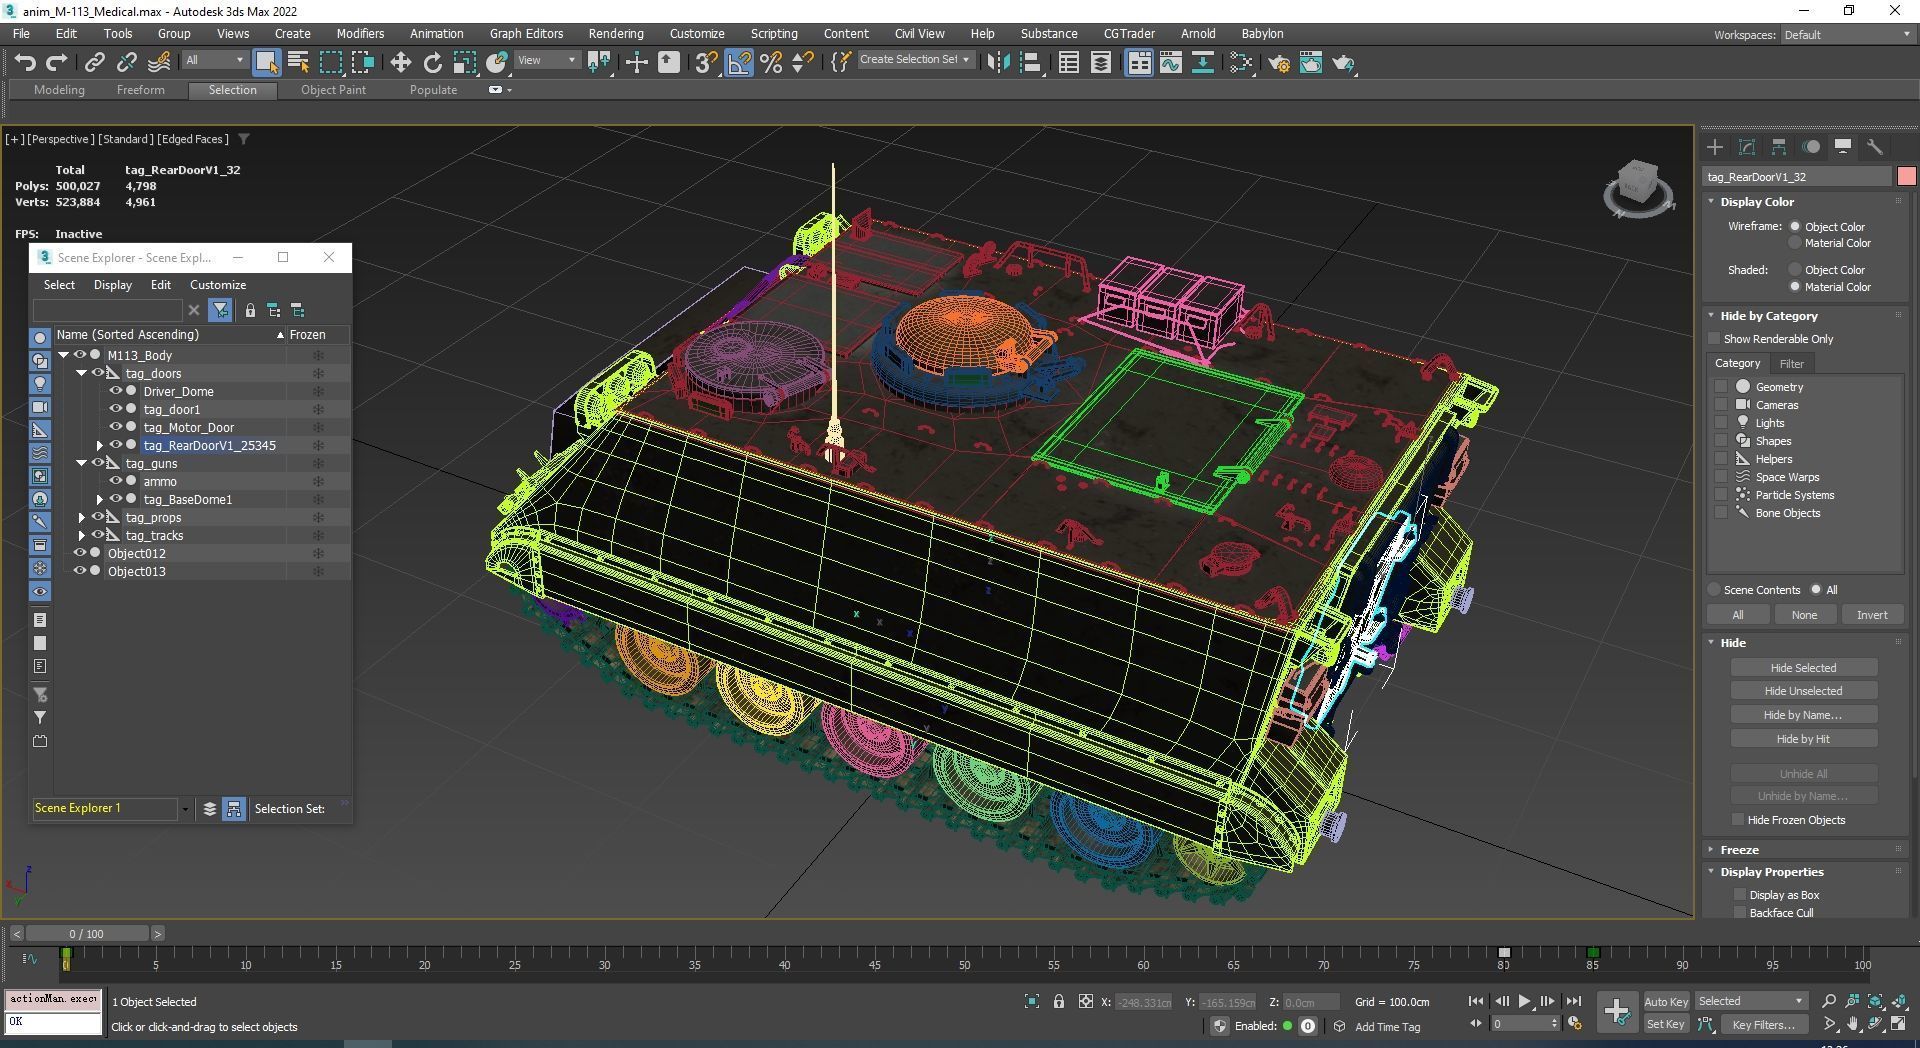
Task: Check the Hide Frozen Objects checkbox
Action: (x=1738, y=820)
